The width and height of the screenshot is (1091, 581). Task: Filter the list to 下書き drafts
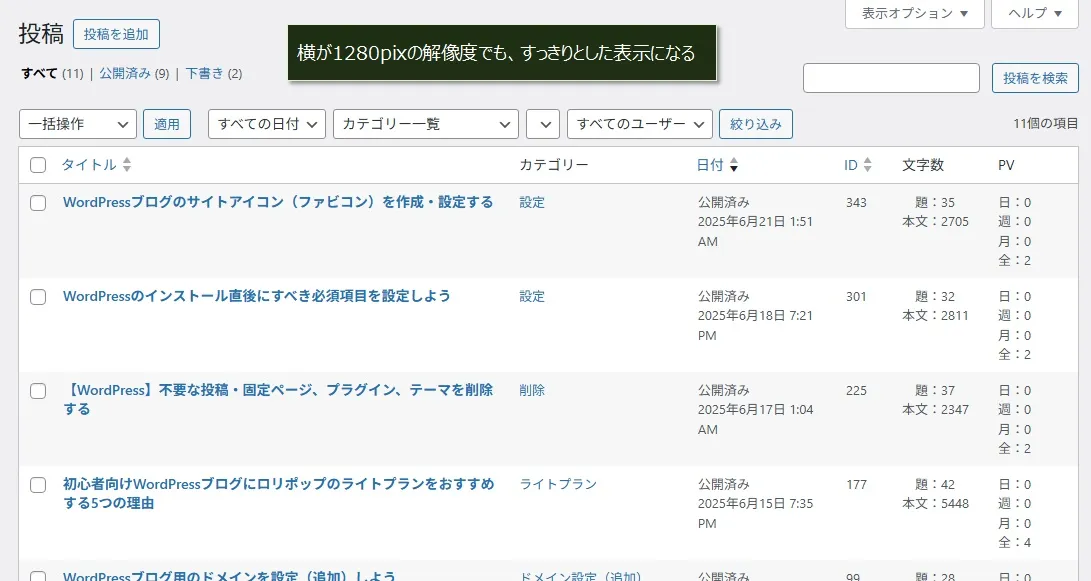(x=204, y=73)
